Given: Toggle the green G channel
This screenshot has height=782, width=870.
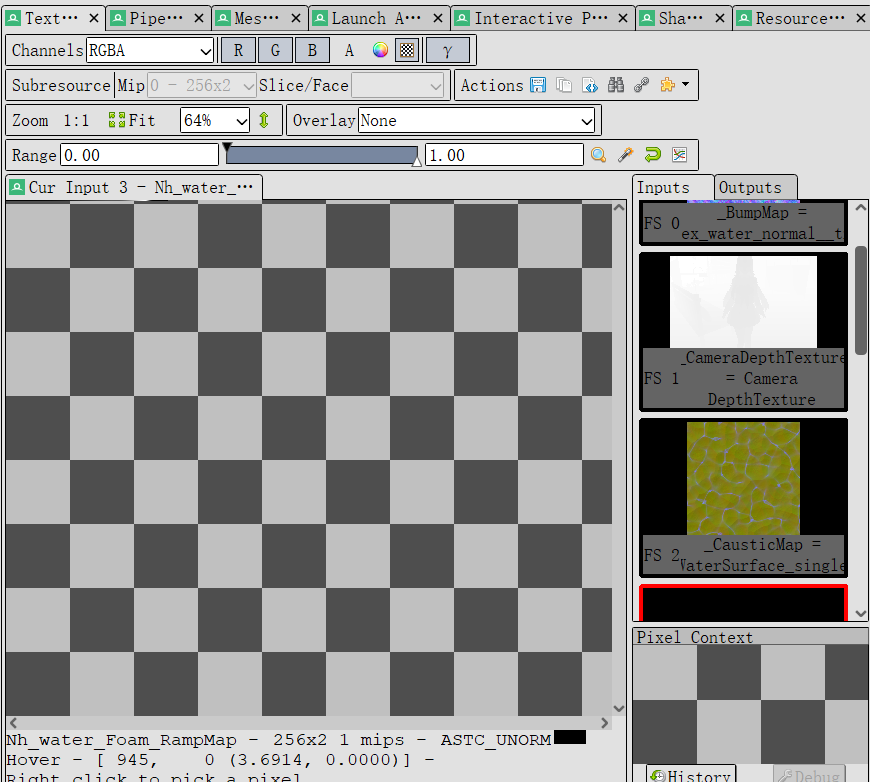Looking at the screenshot, I should click(275, 51).
